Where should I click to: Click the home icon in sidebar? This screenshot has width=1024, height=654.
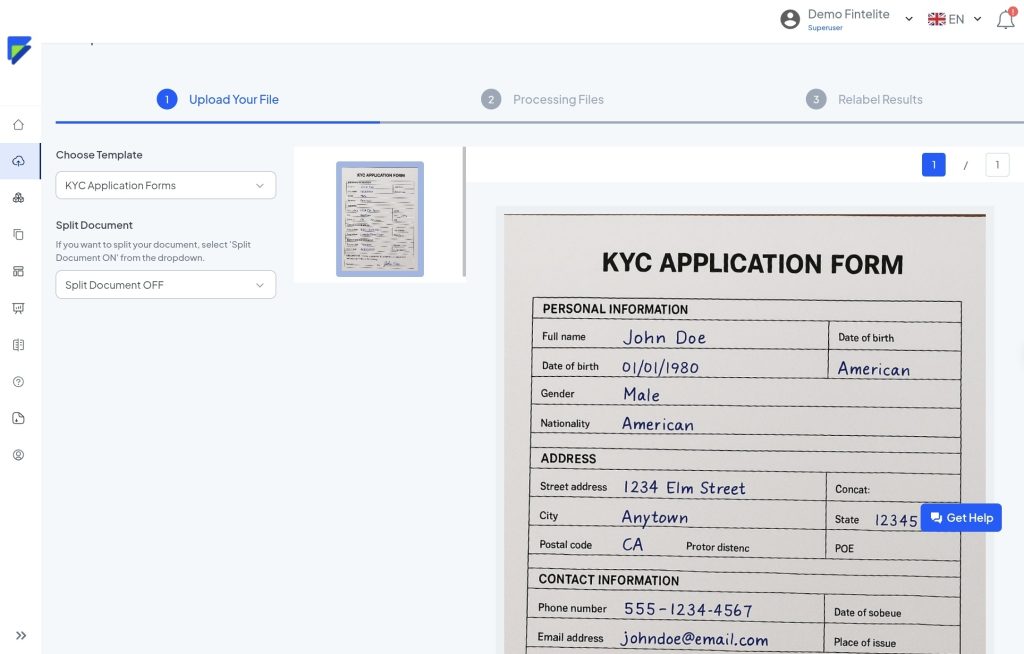(18, 125)
